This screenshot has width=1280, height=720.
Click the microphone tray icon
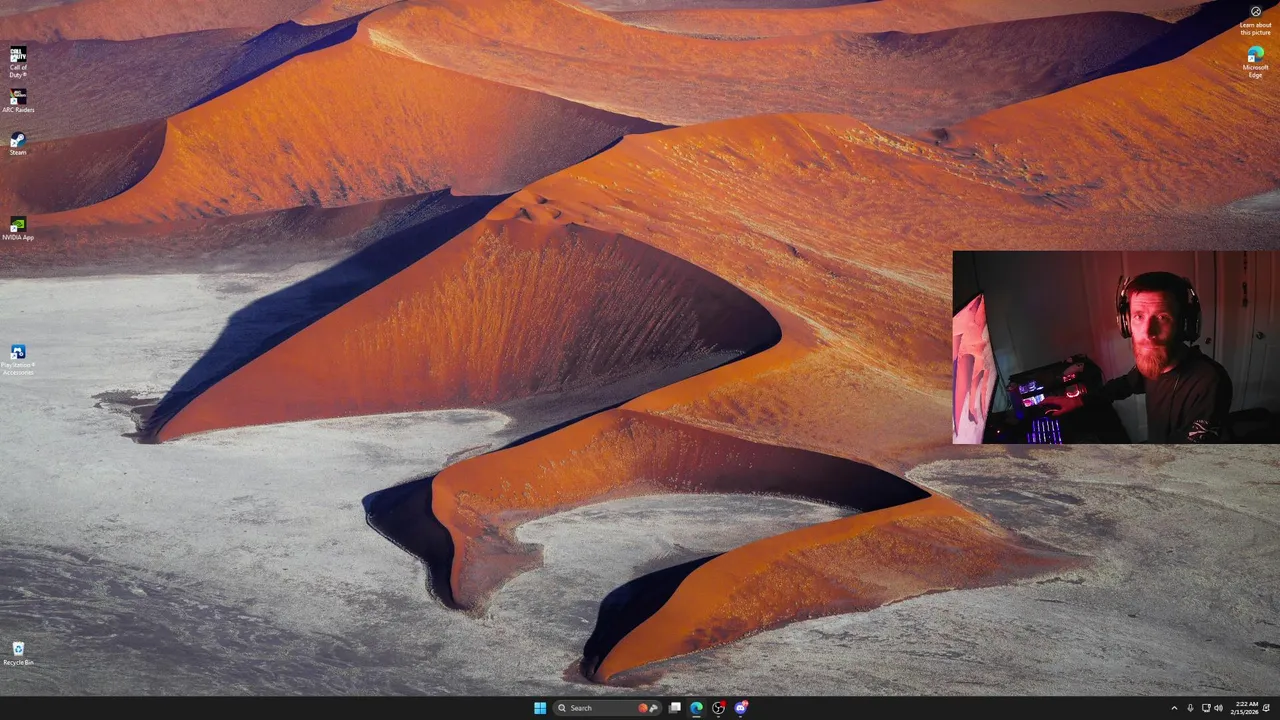(1190, 708)
